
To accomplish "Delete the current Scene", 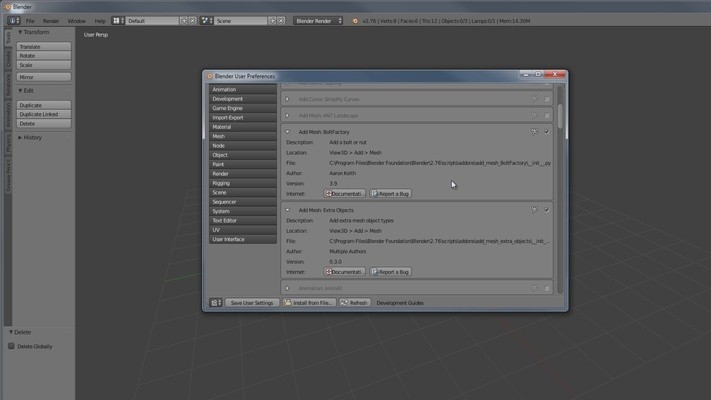I will coord(281,21).
